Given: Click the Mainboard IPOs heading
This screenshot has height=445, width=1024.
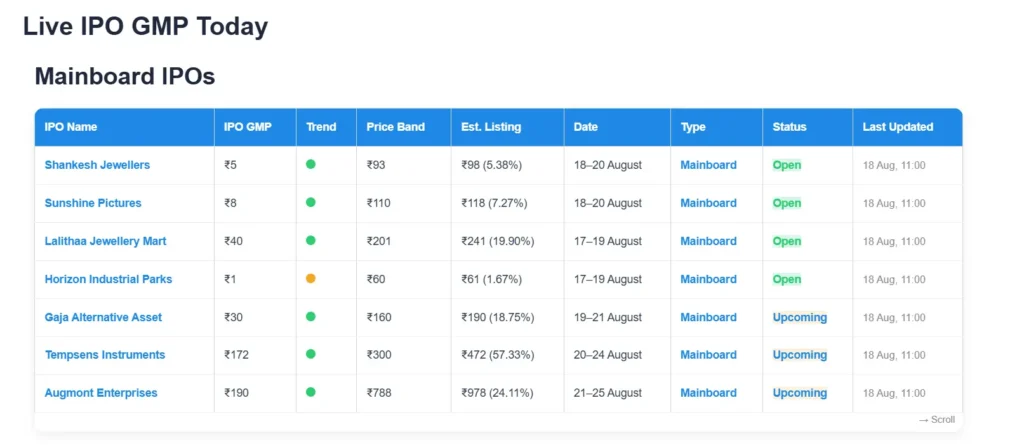Looking at the screenshot, I should coord(125,76).
